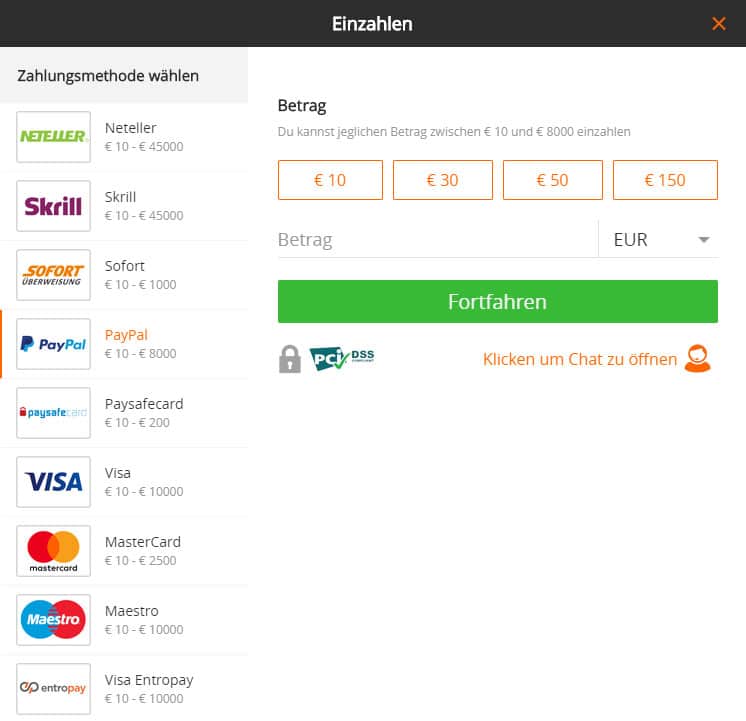Select the € 10 preset amount

point(330,180)
